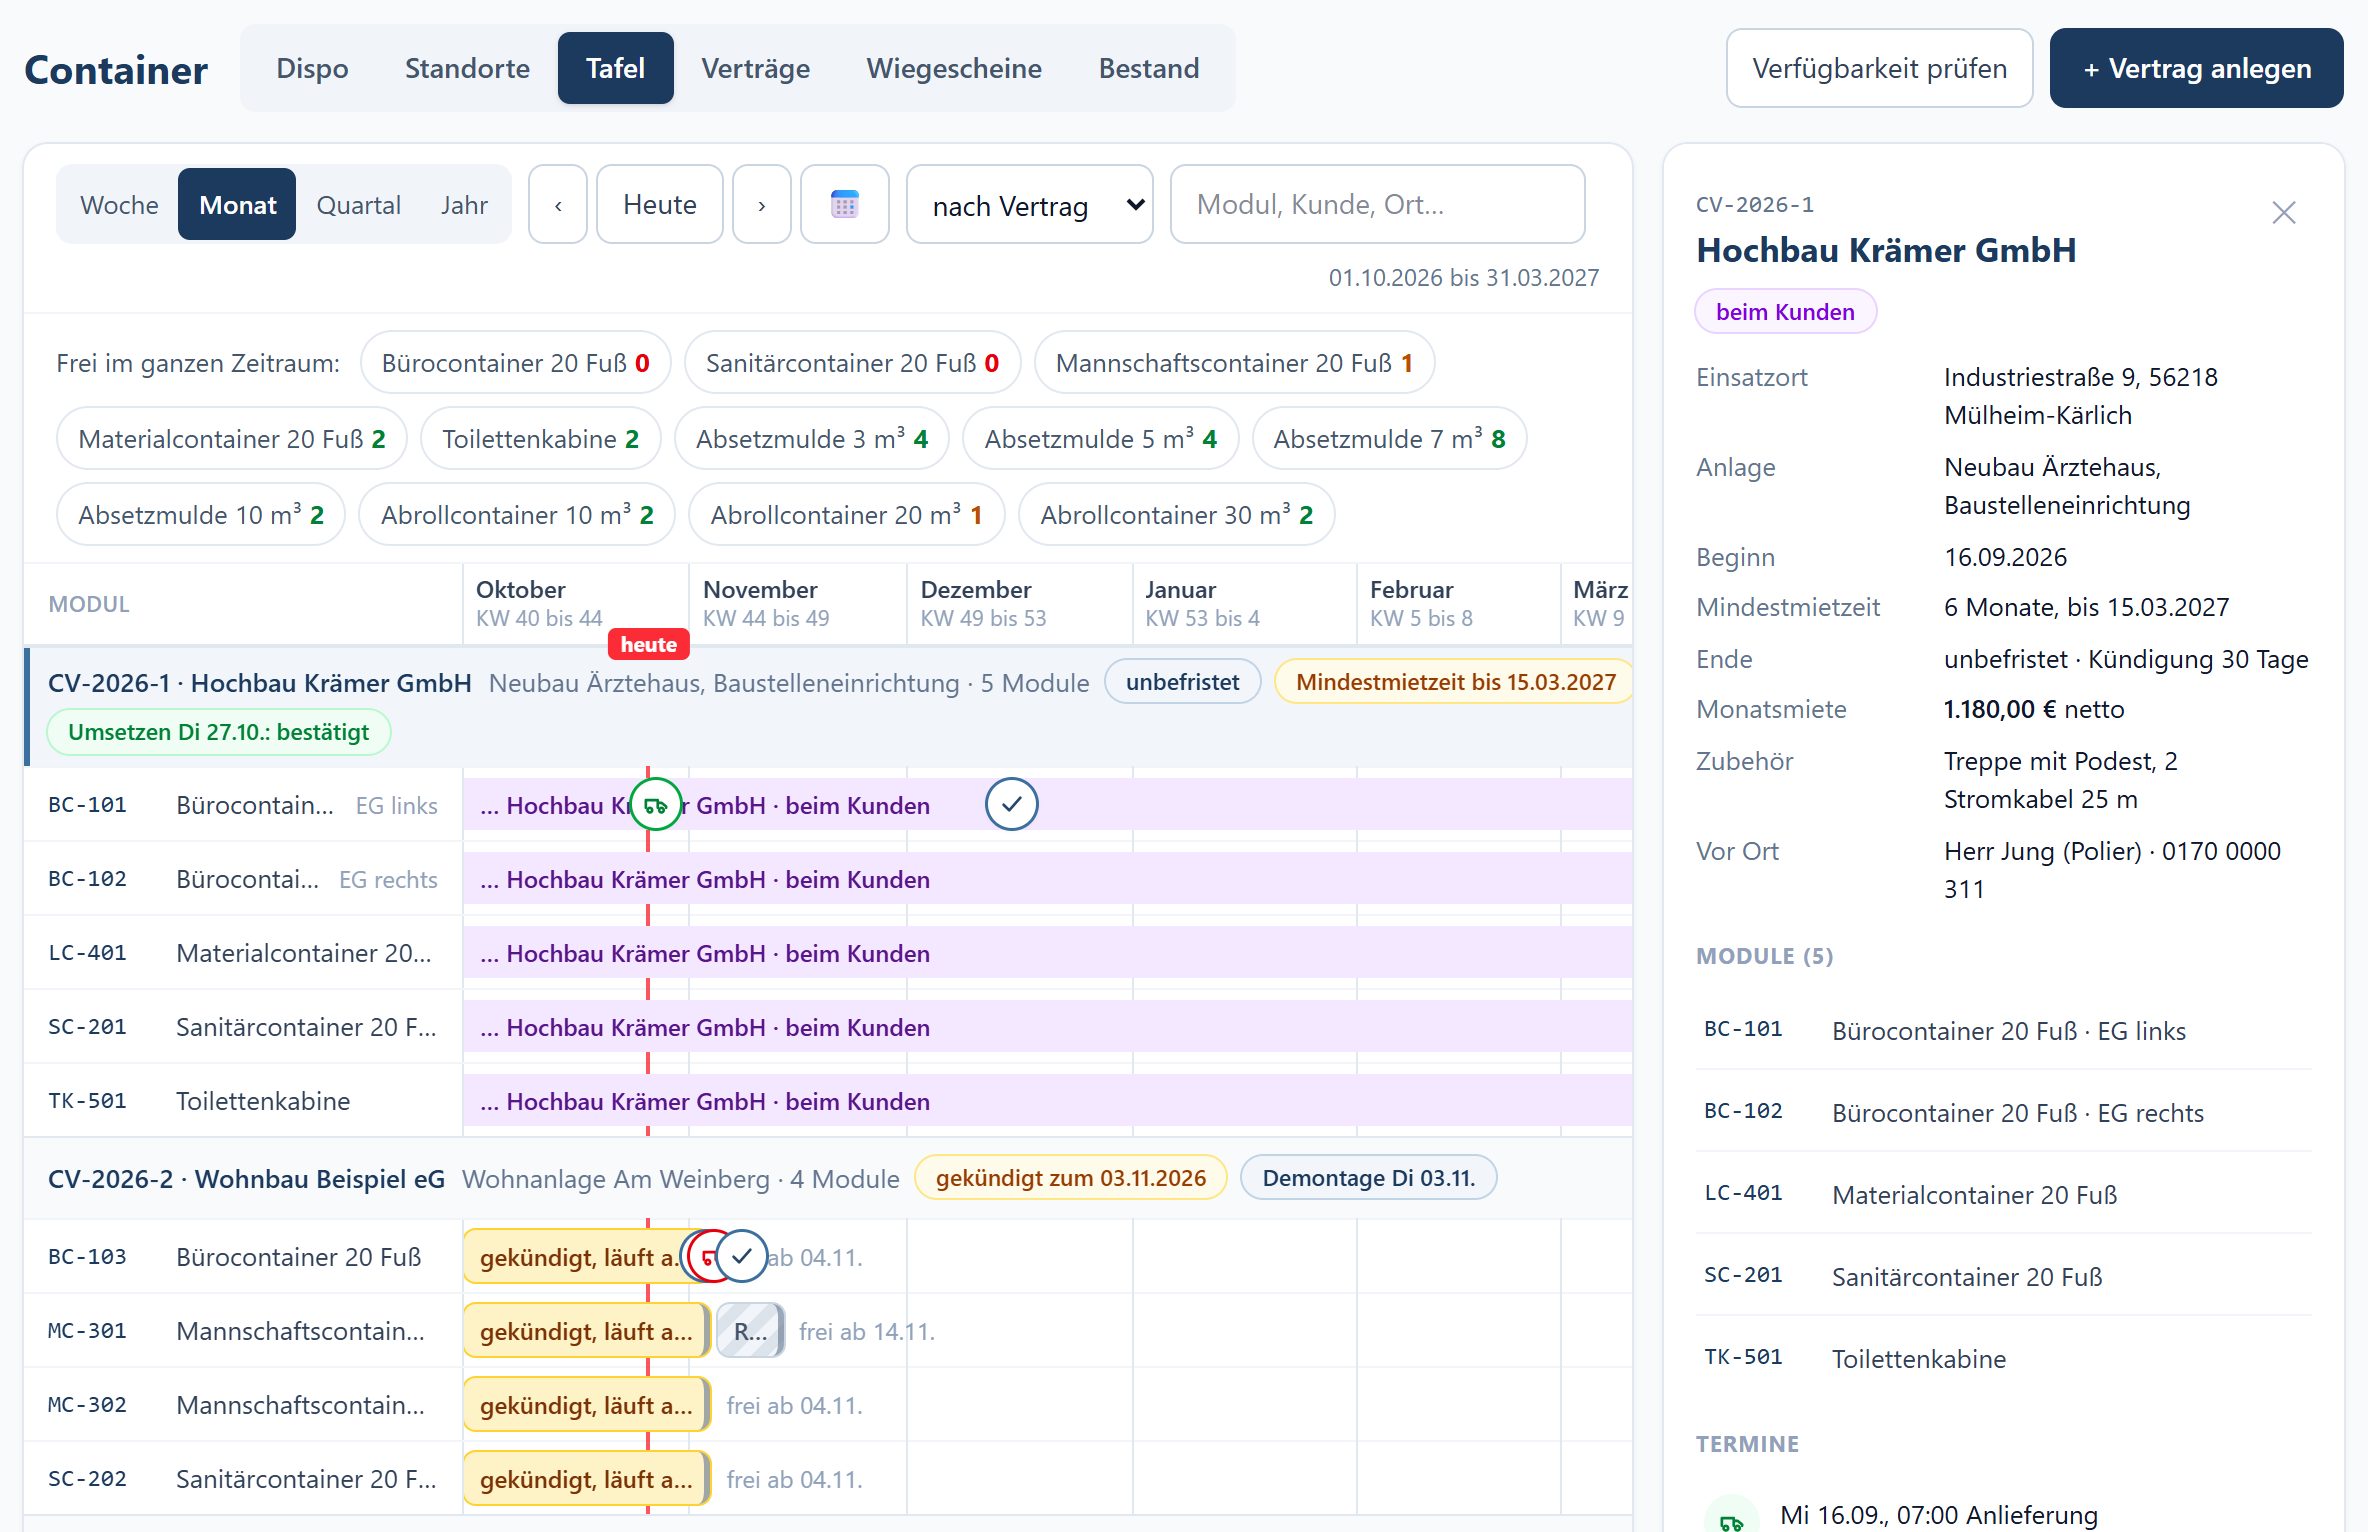Select SC-201 Sanitärcontainer in module list panel

click(2003, 1276)
